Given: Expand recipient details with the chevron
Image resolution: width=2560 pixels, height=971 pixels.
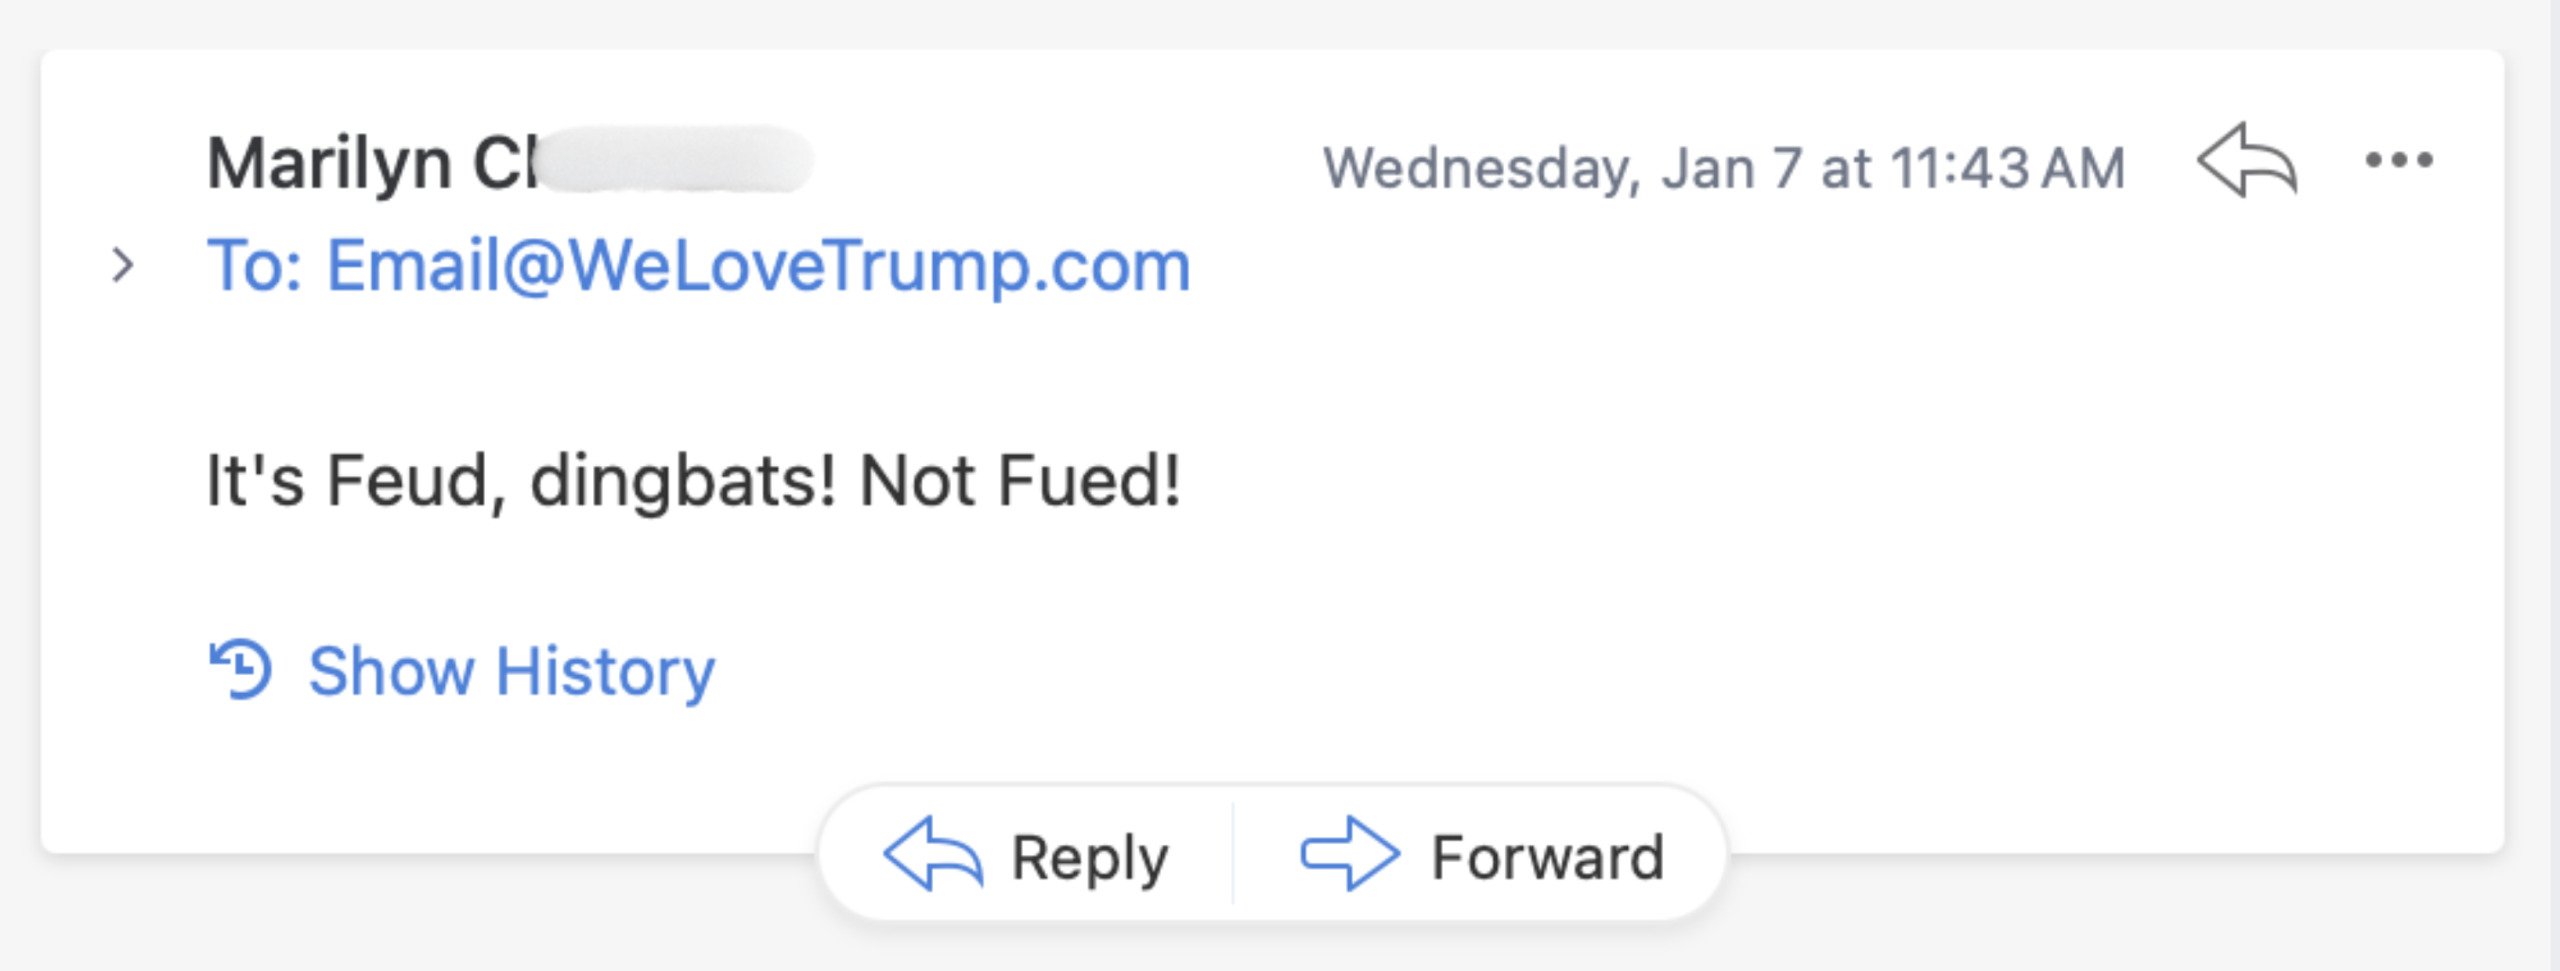Looking at the screenshot, I should pos(123,266).
